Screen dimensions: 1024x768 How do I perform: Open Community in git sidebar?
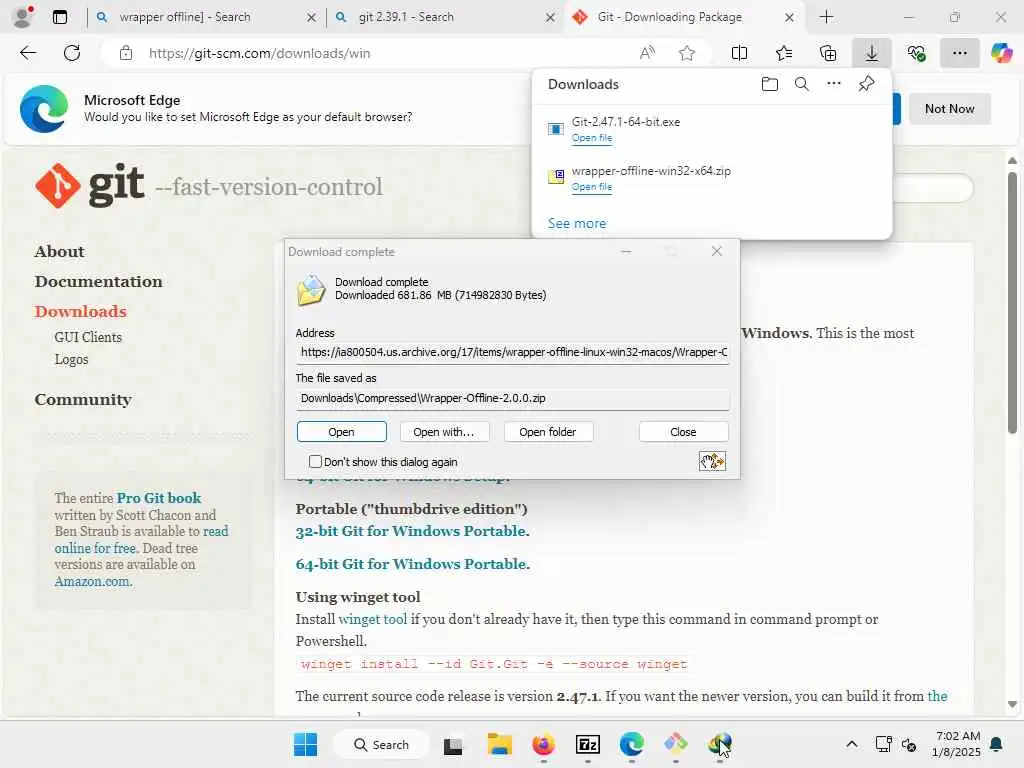point(83,399)
